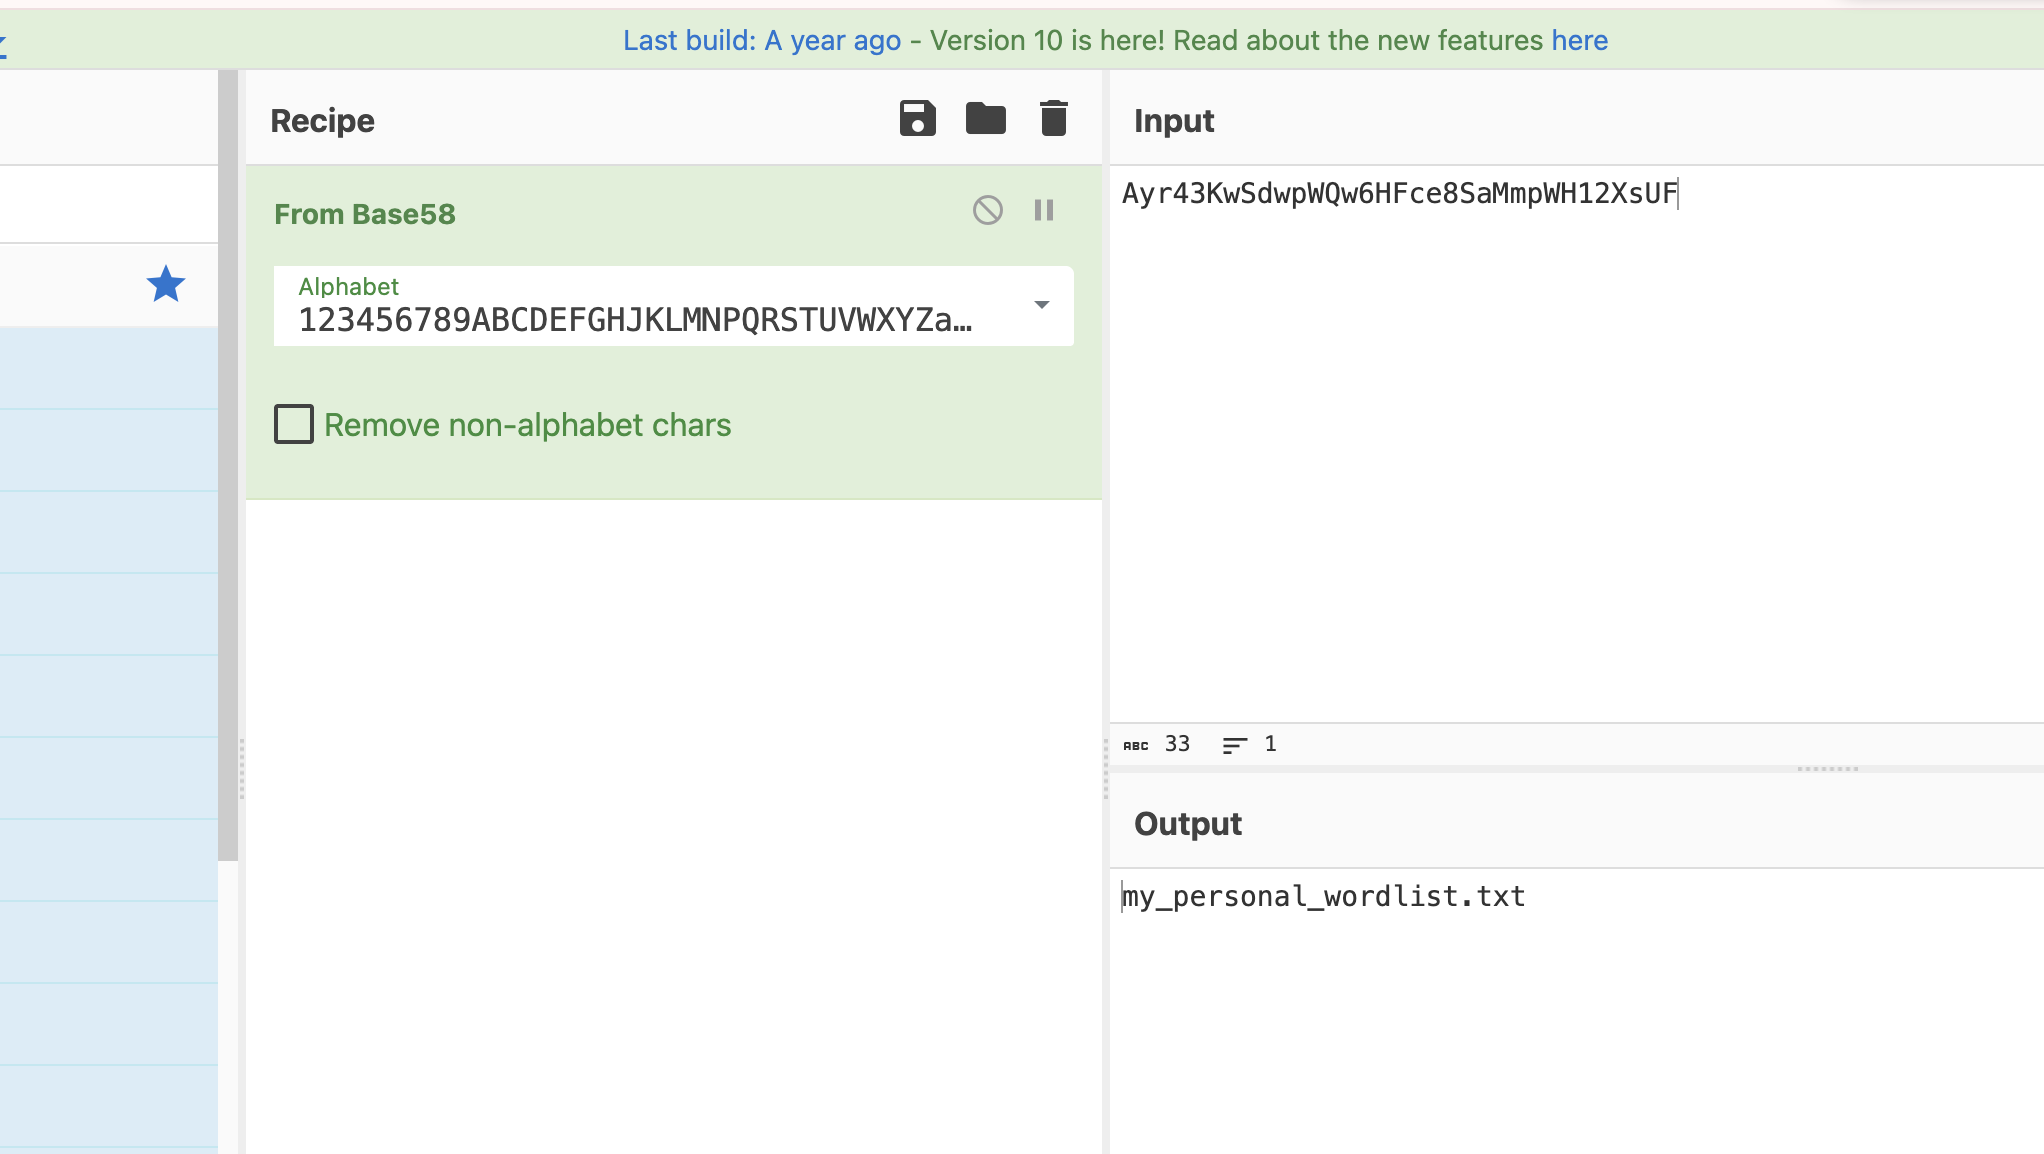Screen dimensions: 2044x1154
Task: Click the Remove non-alphabet chars label
Action: tap(527, 425)
